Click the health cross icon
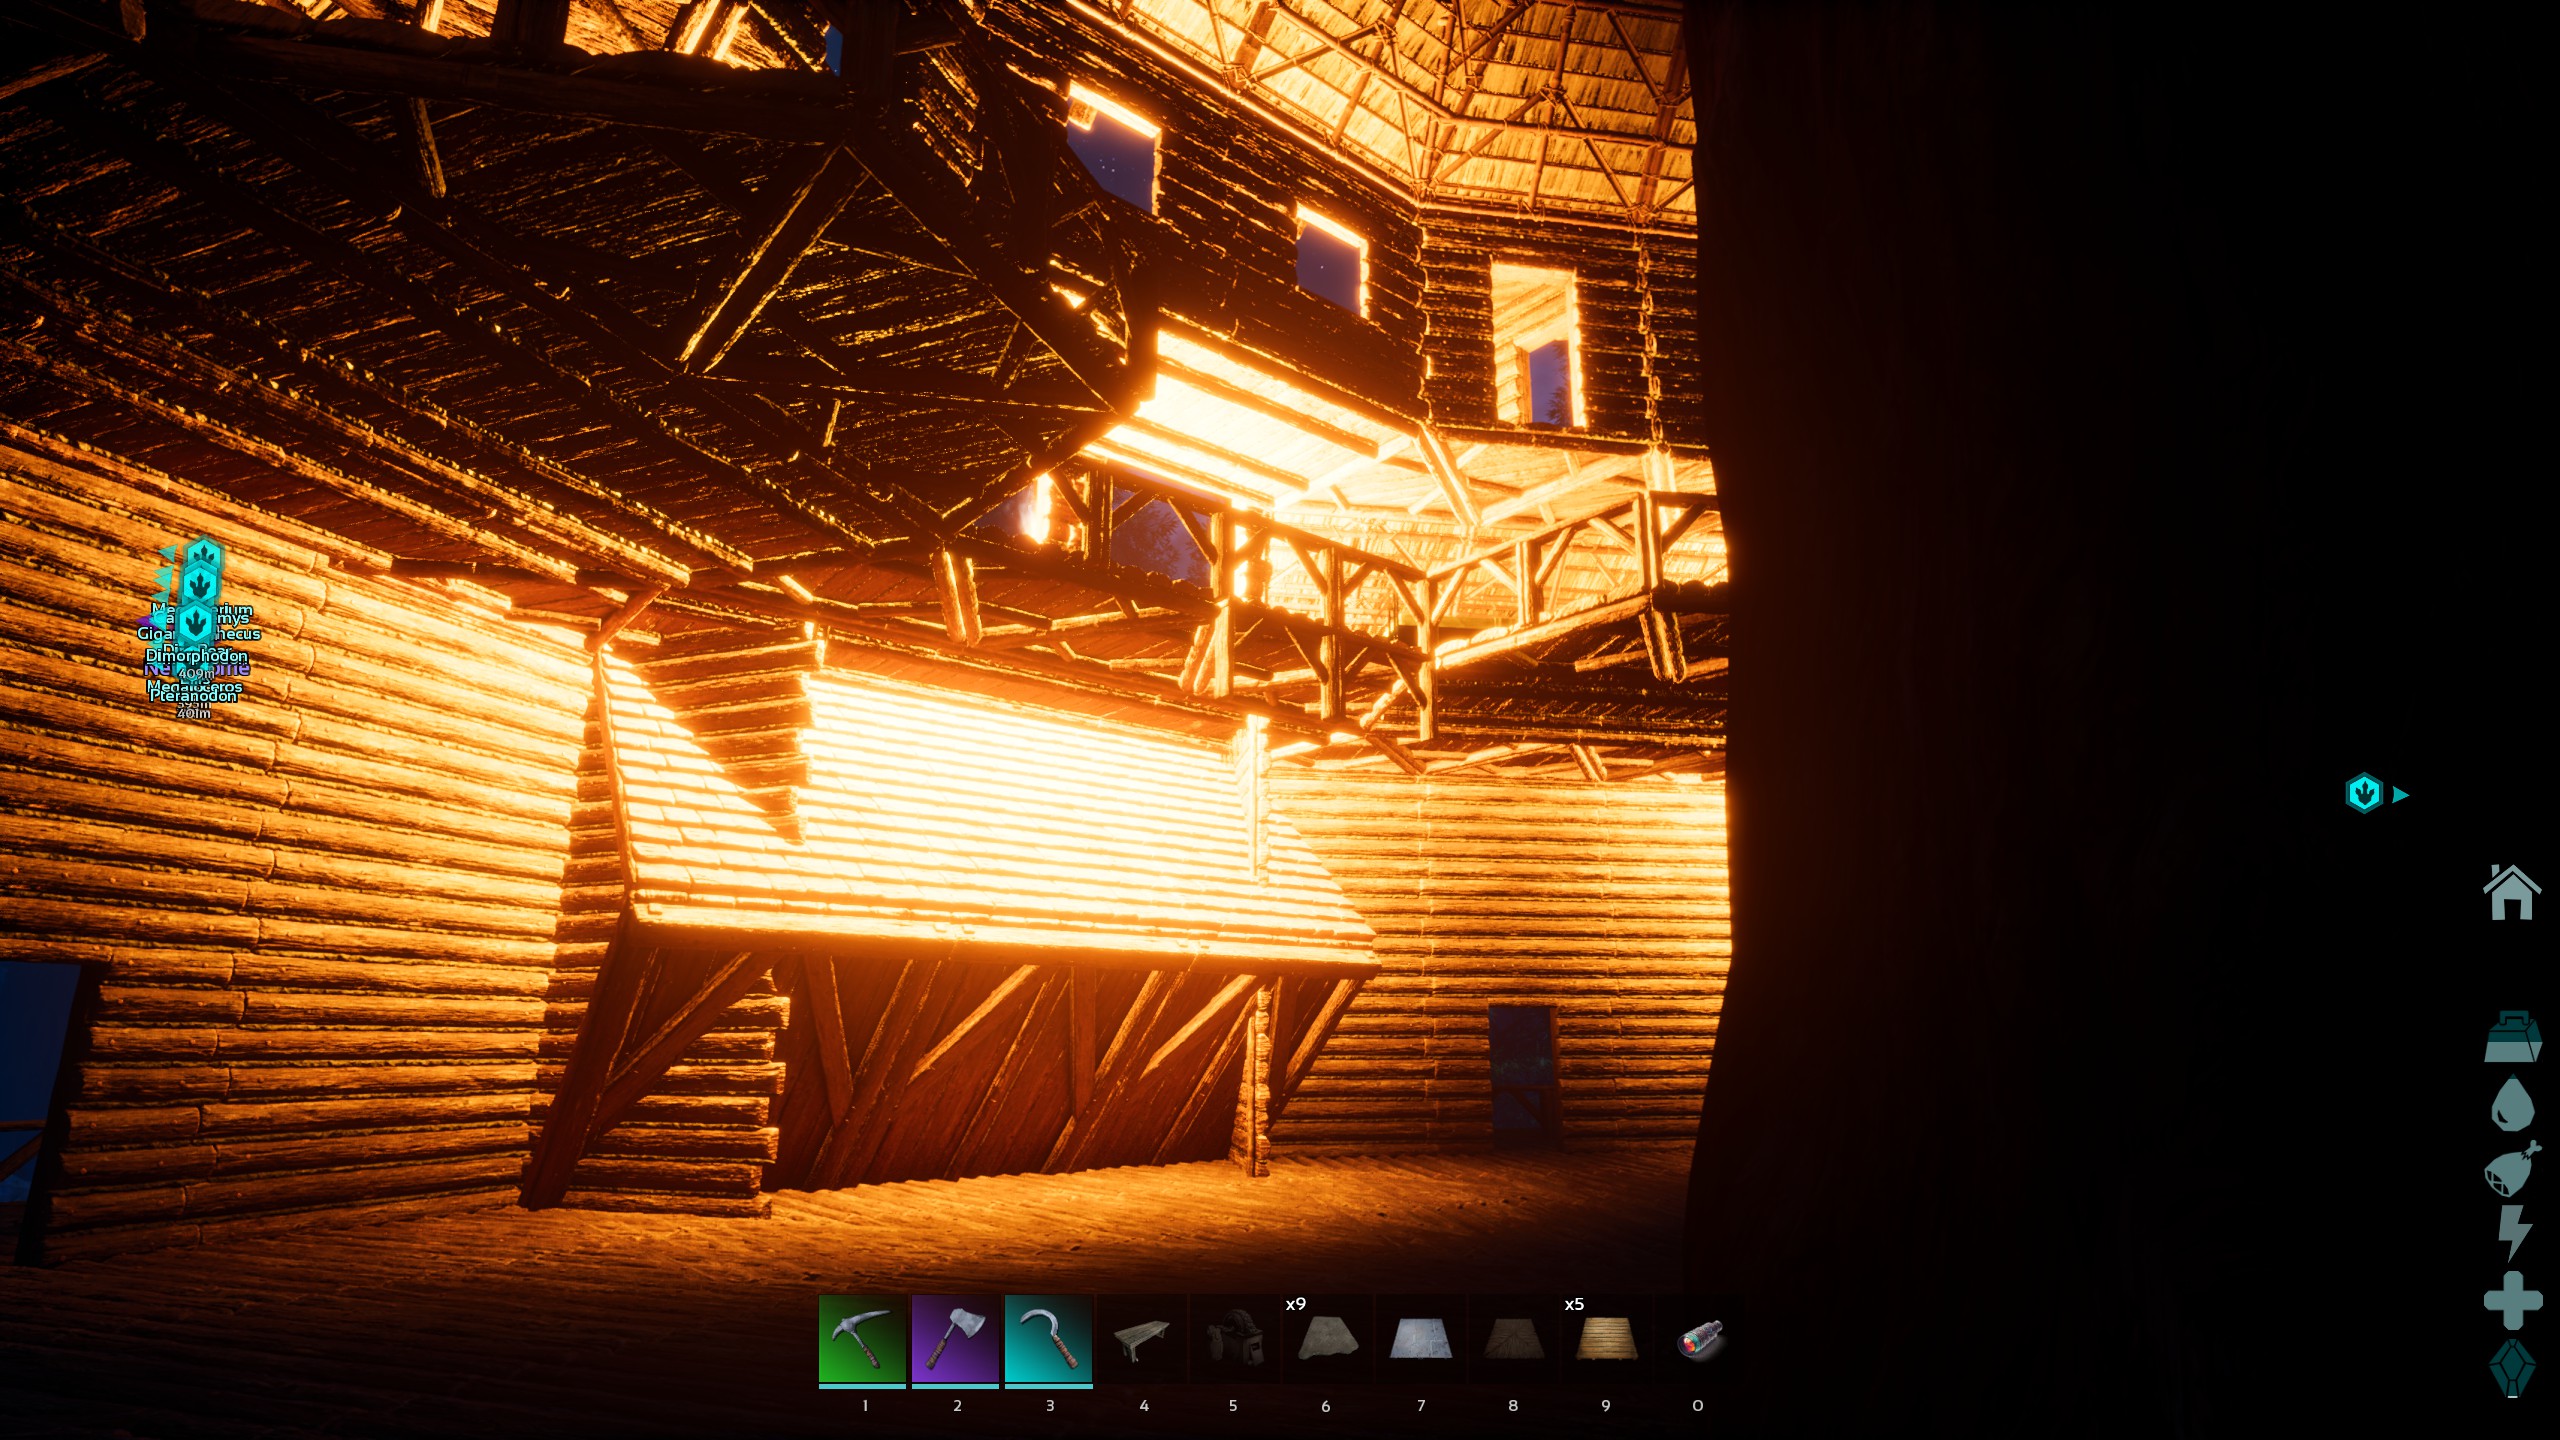 2512,1300
